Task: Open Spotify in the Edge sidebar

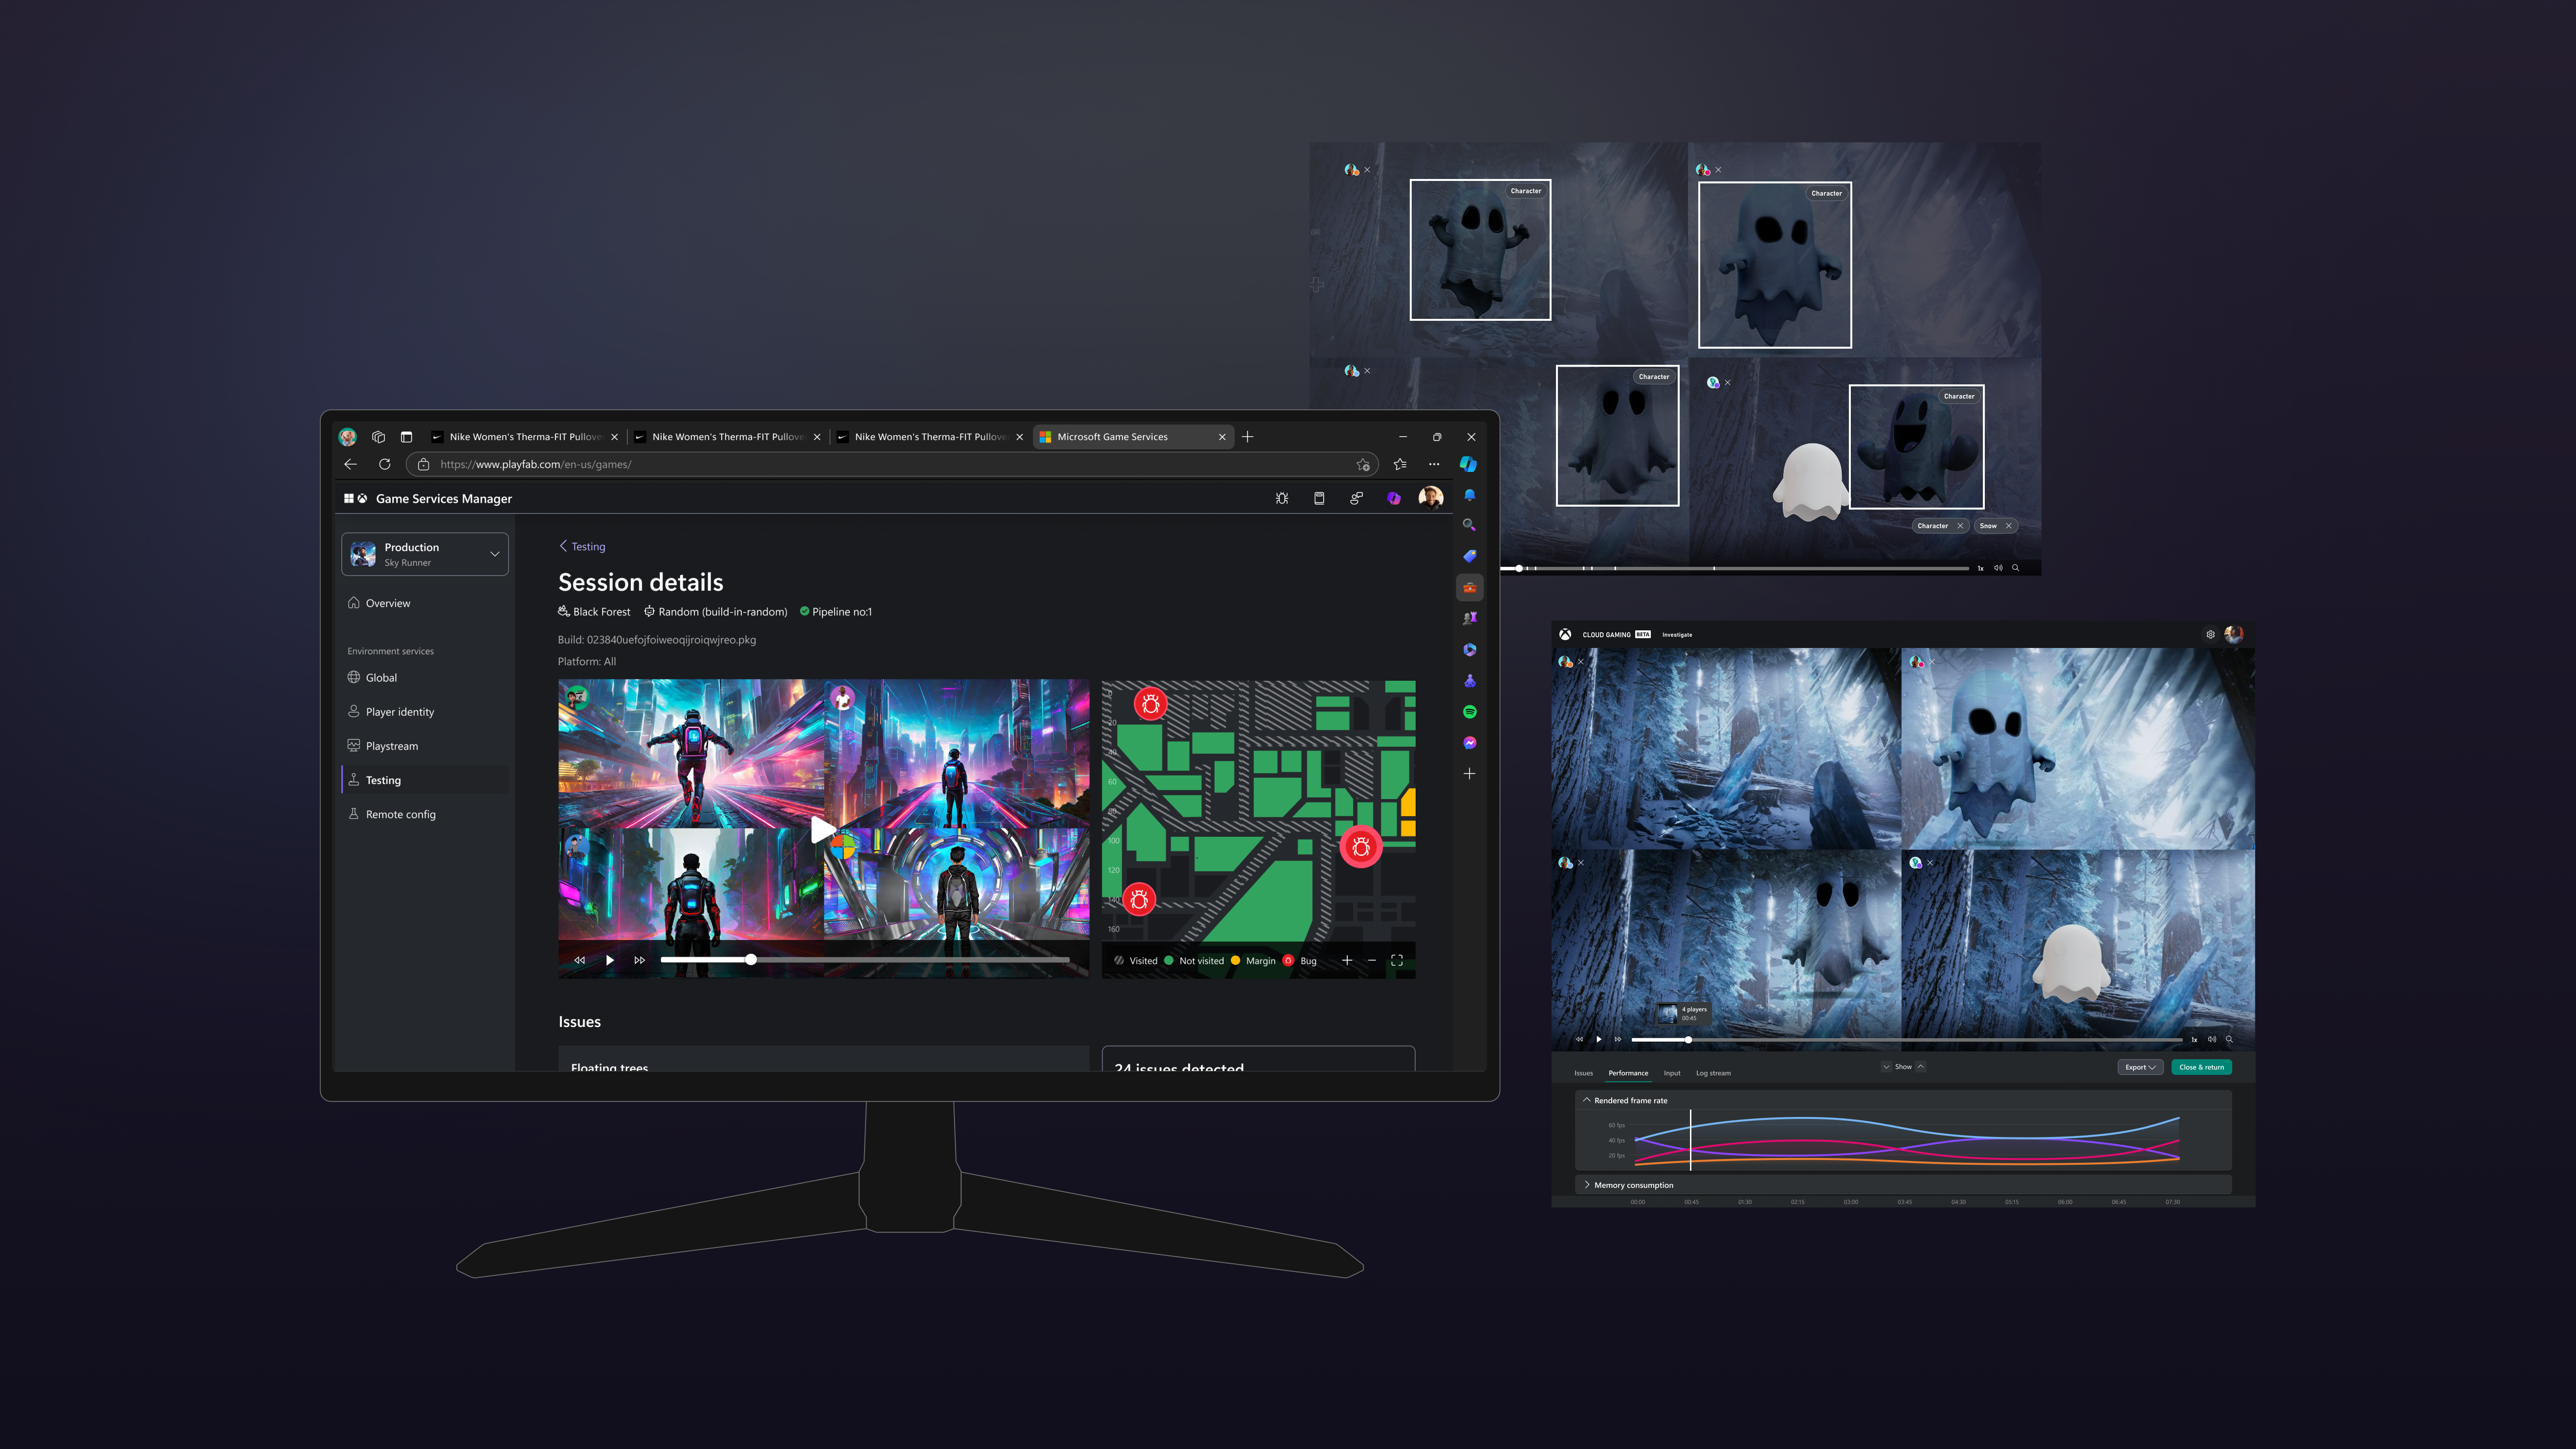Action: (x=1469, y=712)
